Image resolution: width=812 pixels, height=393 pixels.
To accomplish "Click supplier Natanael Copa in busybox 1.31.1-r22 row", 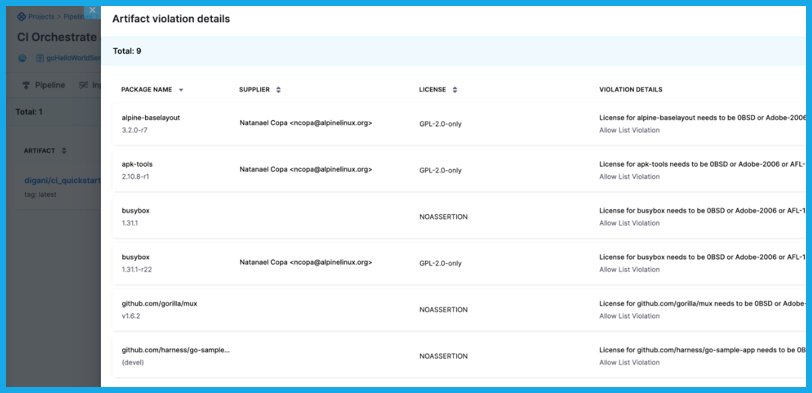I will pyautogui.click(x=306, y=263).
